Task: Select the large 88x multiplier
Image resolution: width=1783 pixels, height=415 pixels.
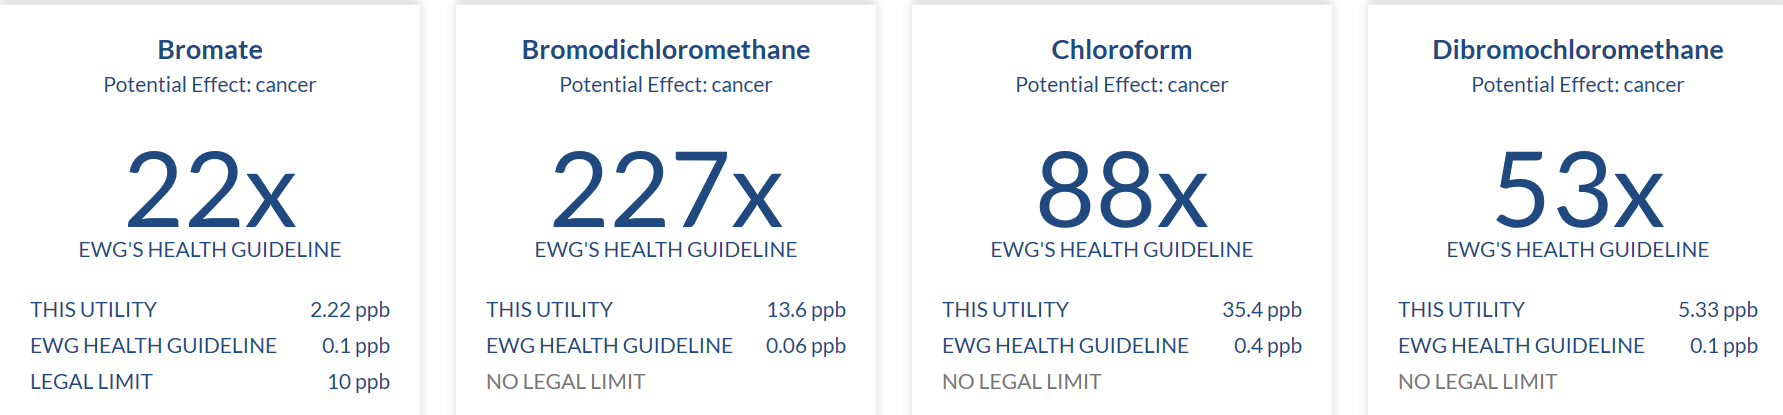Action: click(x=1121, y=190)
